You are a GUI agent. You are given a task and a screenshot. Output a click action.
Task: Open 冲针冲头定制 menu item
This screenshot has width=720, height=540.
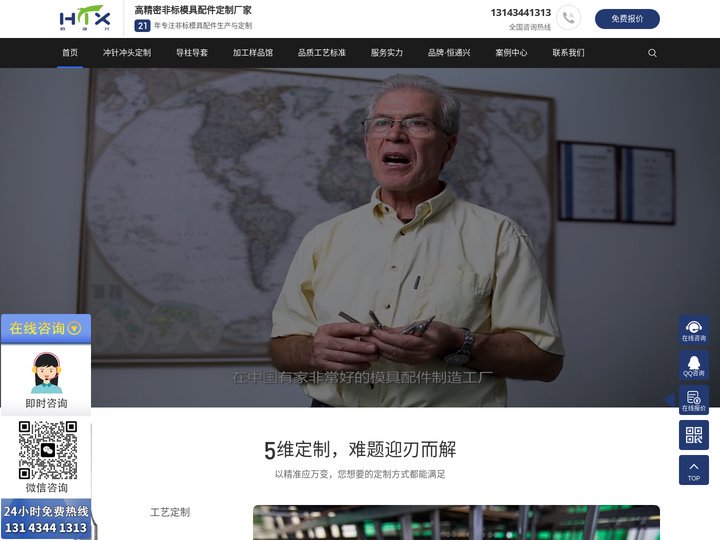[x=127, y=53]
